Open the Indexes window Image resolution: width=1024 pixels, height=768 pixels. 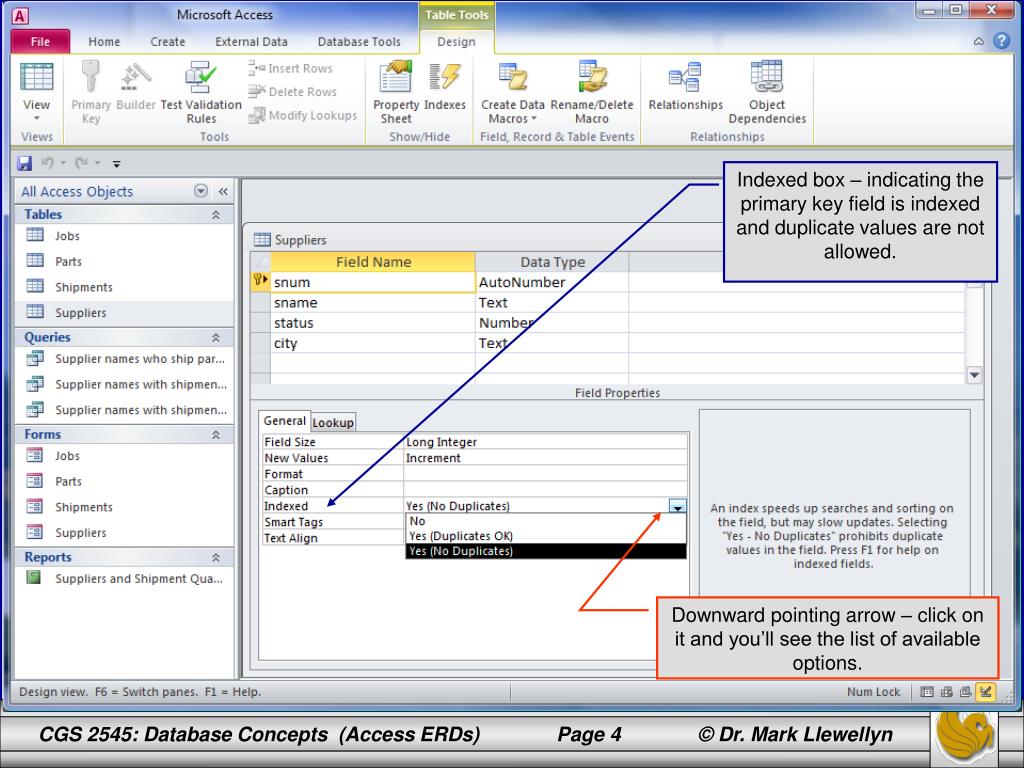pos(445,86)
